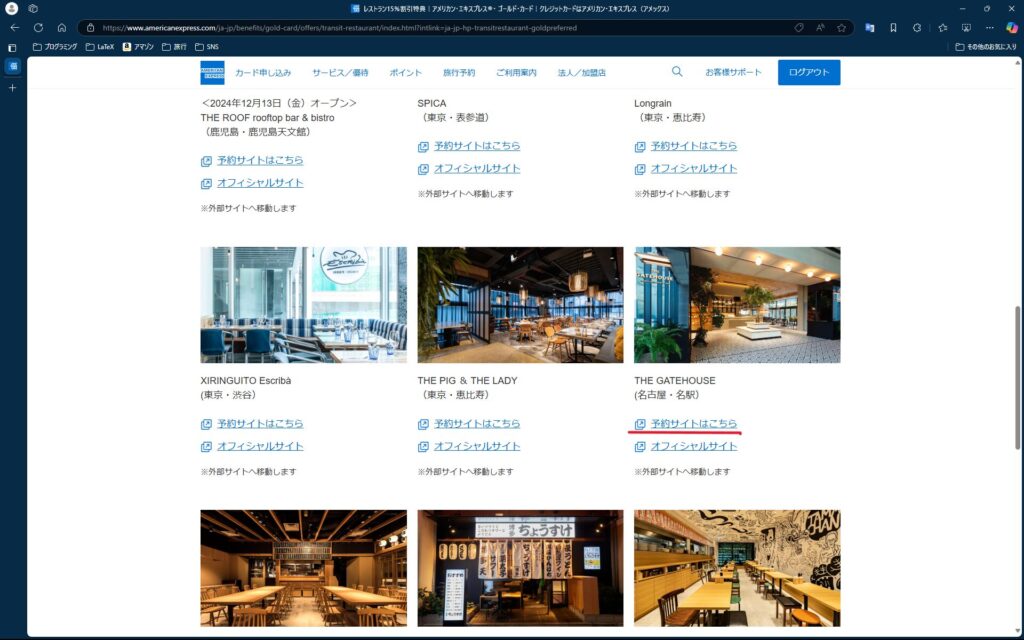
Task: Open the LaTeX bookmarks folder
Action: (x=100, y=47)
